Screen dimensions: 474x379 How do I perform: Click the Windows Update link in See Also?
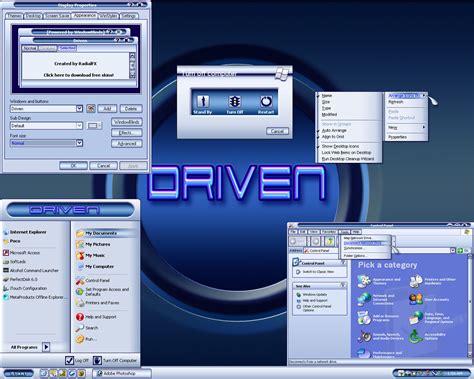point(315,295)
